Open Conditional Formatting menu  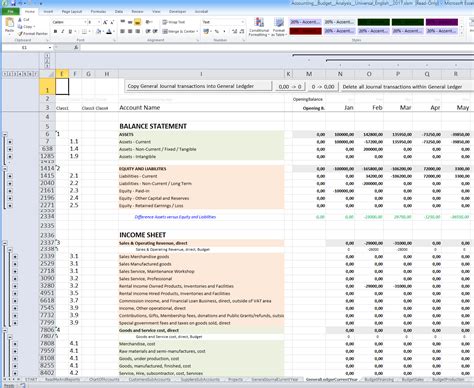pos(258,27)
